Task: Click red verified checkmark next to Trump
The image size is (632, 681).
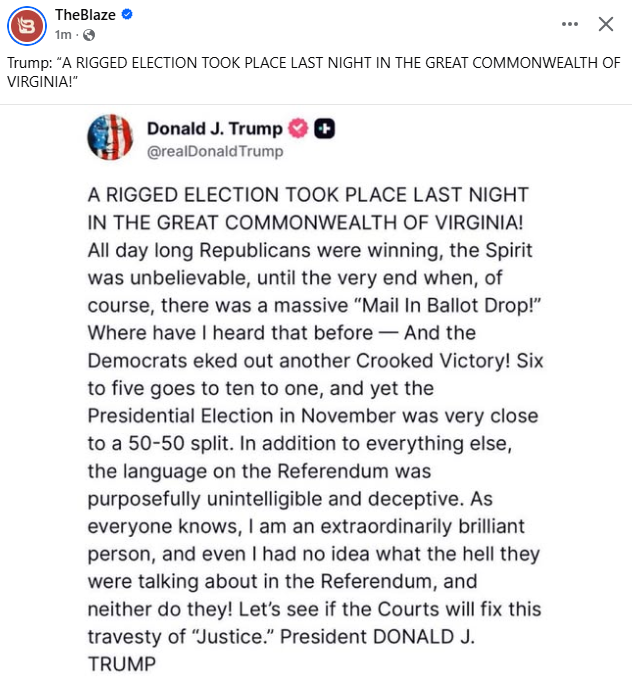Action: [x=297, y=128]
